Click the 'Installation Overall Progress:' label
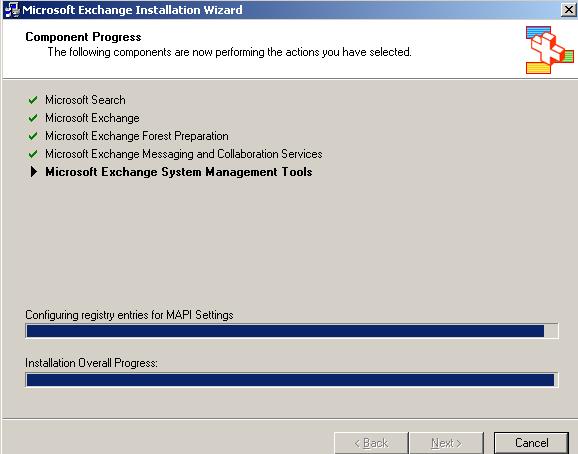 coord(91,363)
